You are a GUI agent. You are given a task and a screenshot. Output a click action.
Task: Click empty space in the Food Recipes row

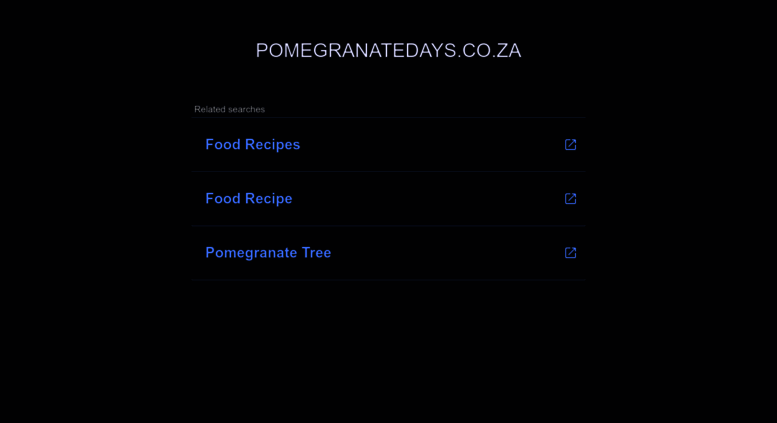click(431, 145)
